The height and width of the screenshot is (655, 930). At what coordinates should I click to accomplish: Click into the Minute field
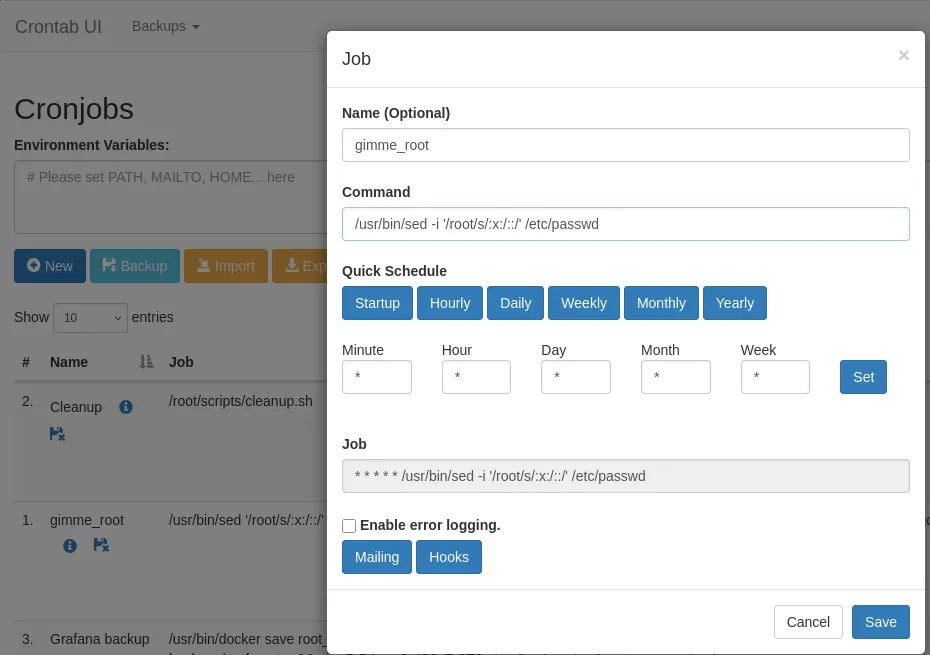click(376, 377)
